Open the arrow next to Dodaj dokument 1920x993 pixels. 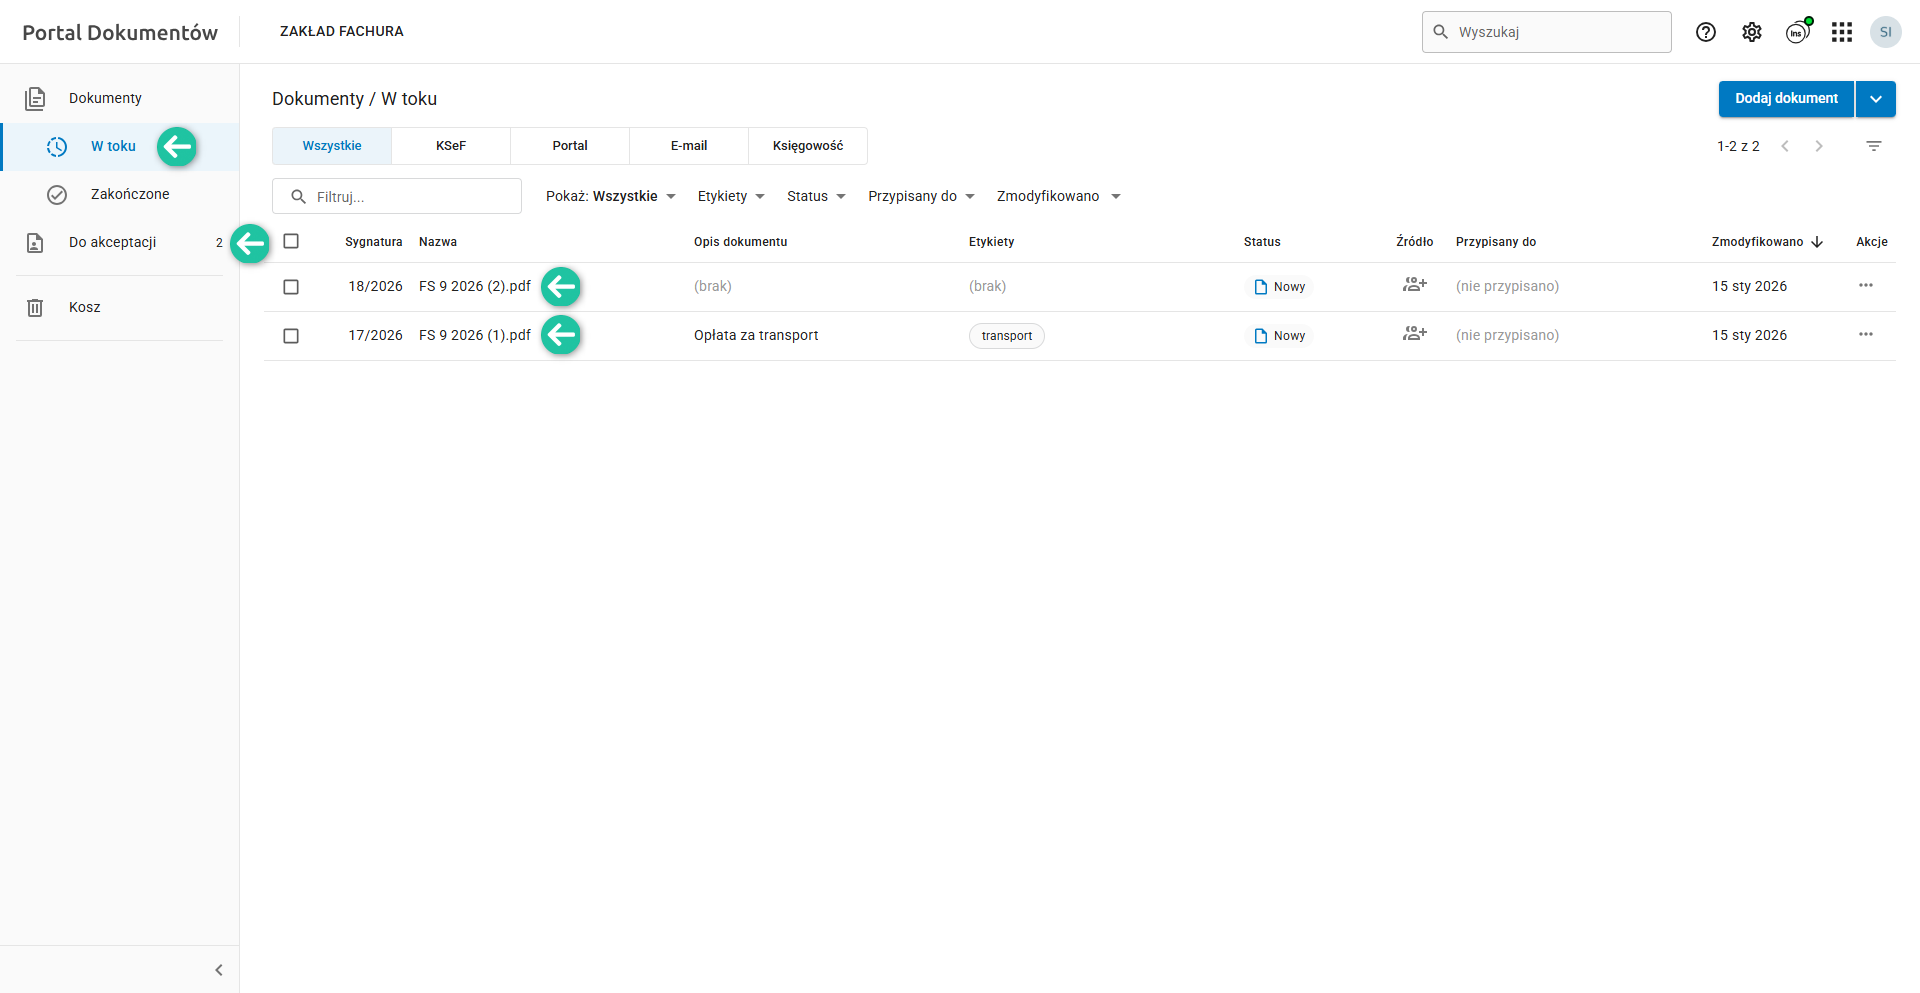pos(1876,99)
